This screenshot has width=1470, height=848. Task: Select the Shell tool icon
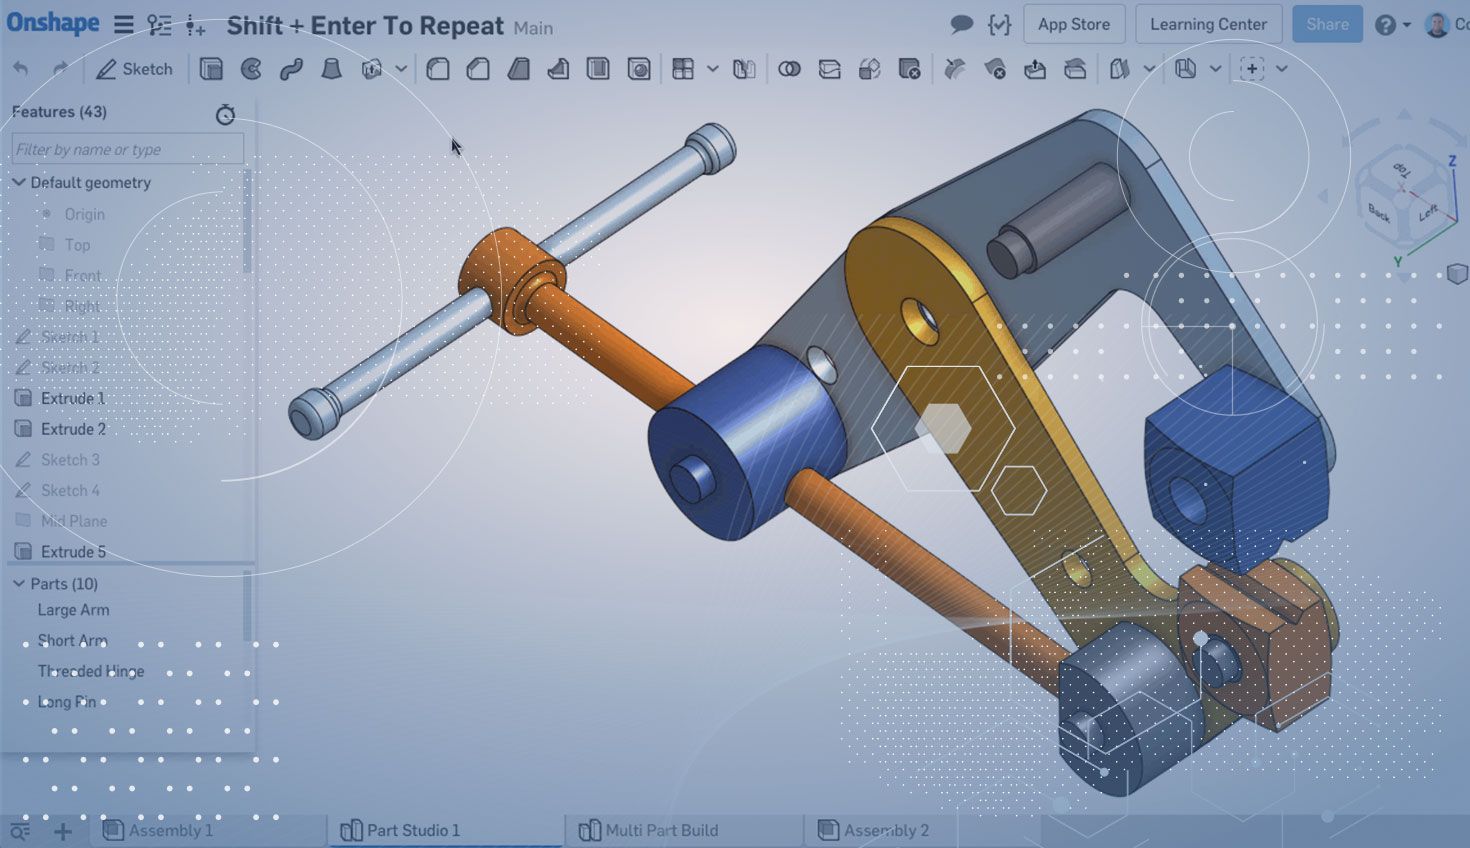click(x=598, y=69)
